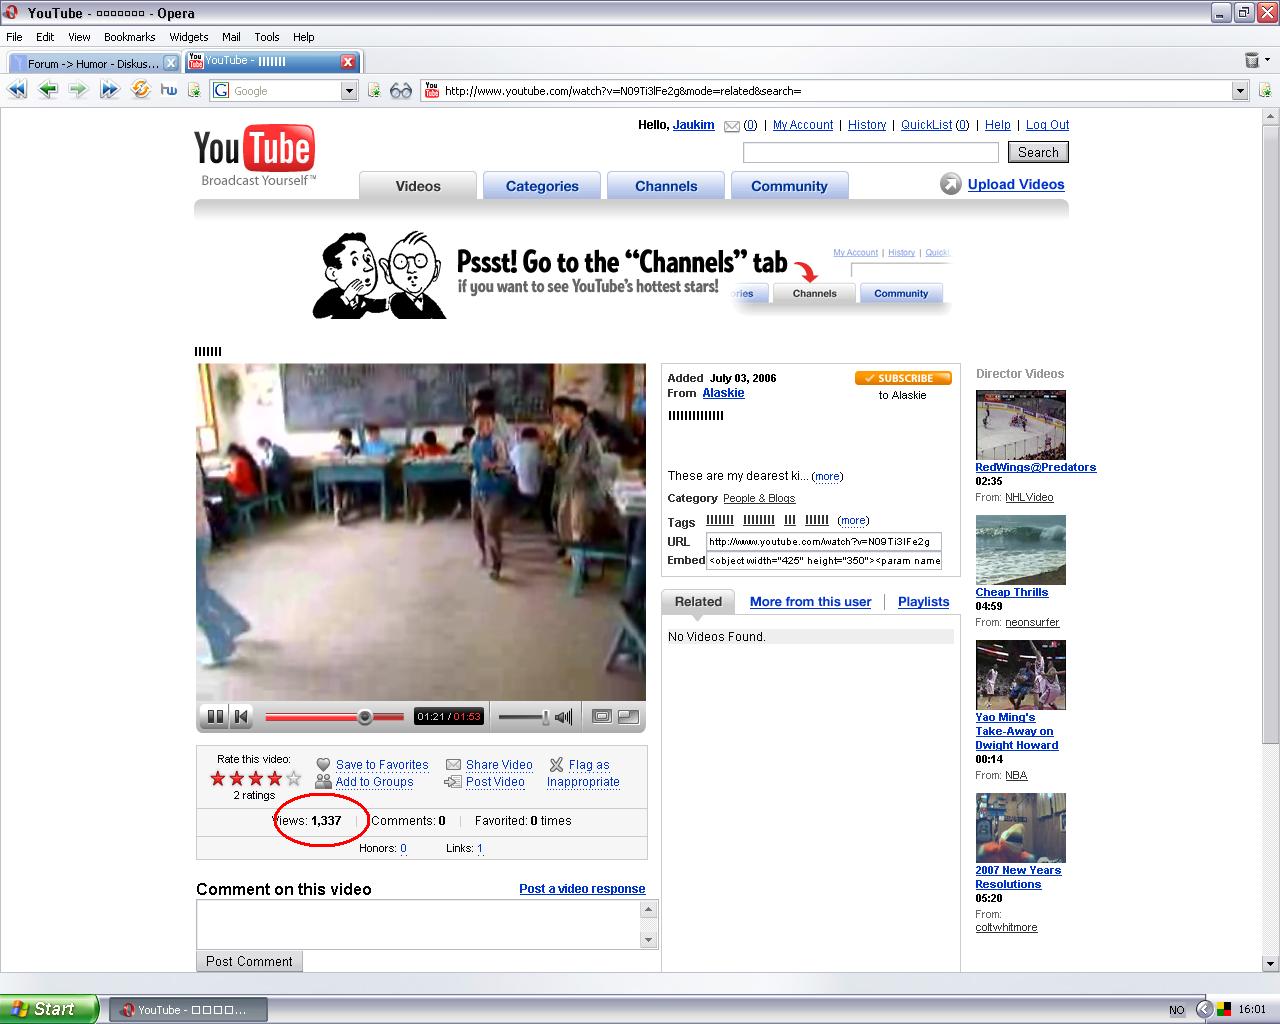Flag the video as inappropriate
The image size is (1280, 1024).
point(583,773)
